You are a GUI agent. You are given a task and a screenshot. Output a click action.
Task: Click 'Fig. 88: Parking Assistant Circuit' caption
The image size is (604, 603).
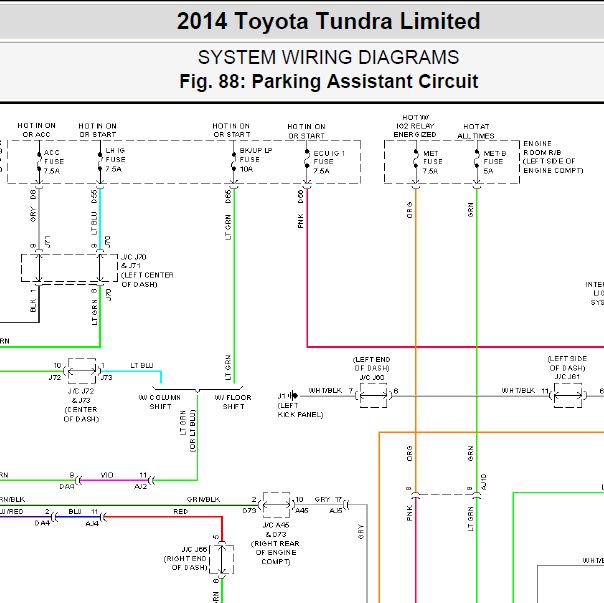[329, 81]
